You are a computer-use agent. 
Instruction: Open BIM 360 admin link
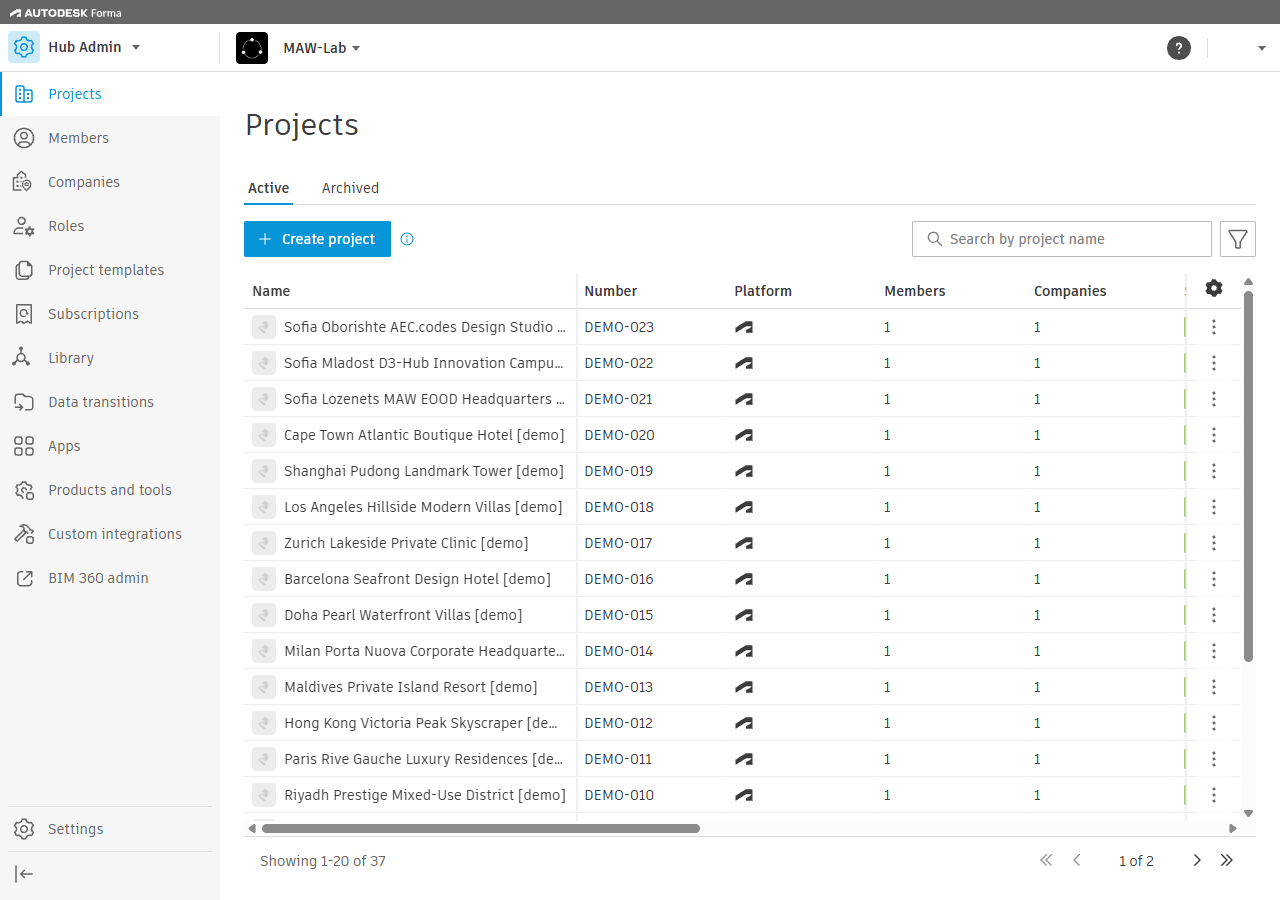pyautogui.click(x=110, y=578)
